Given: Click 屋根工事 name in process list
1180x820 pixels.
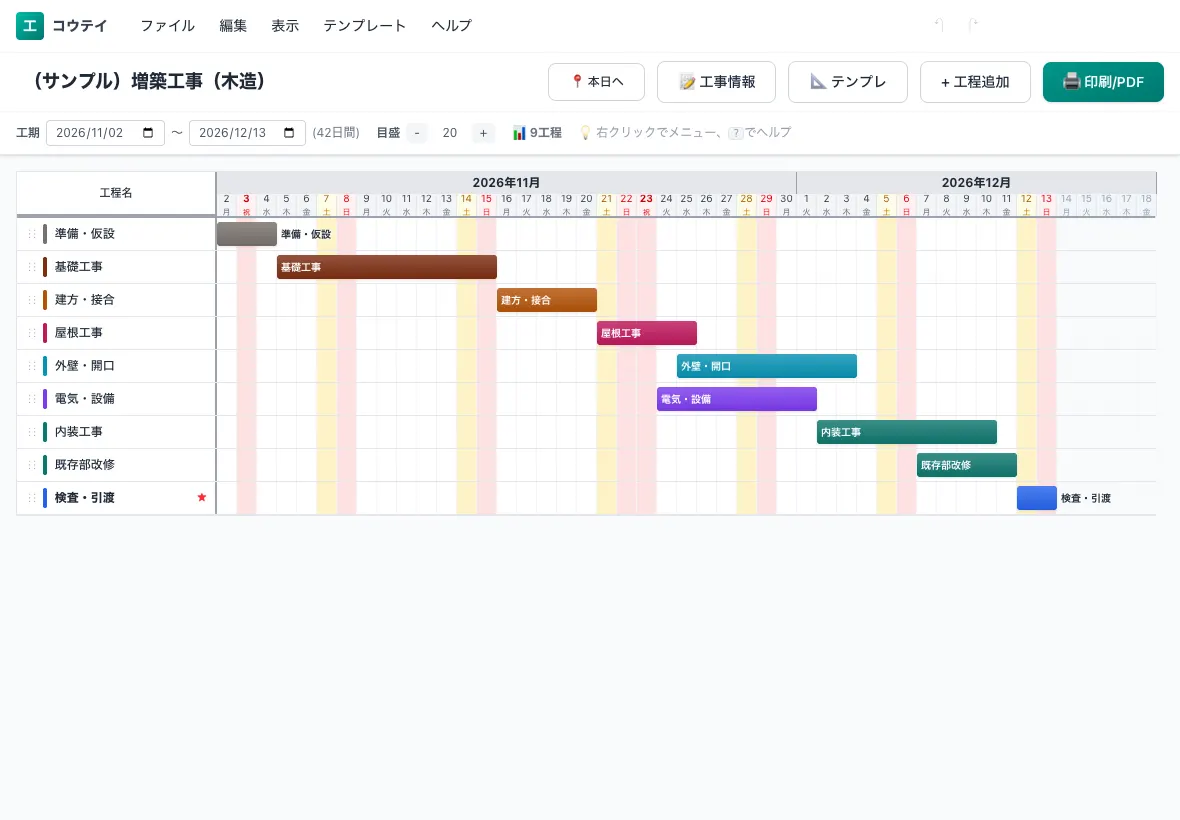Looking at the screenshot, I should click(79, 333).
